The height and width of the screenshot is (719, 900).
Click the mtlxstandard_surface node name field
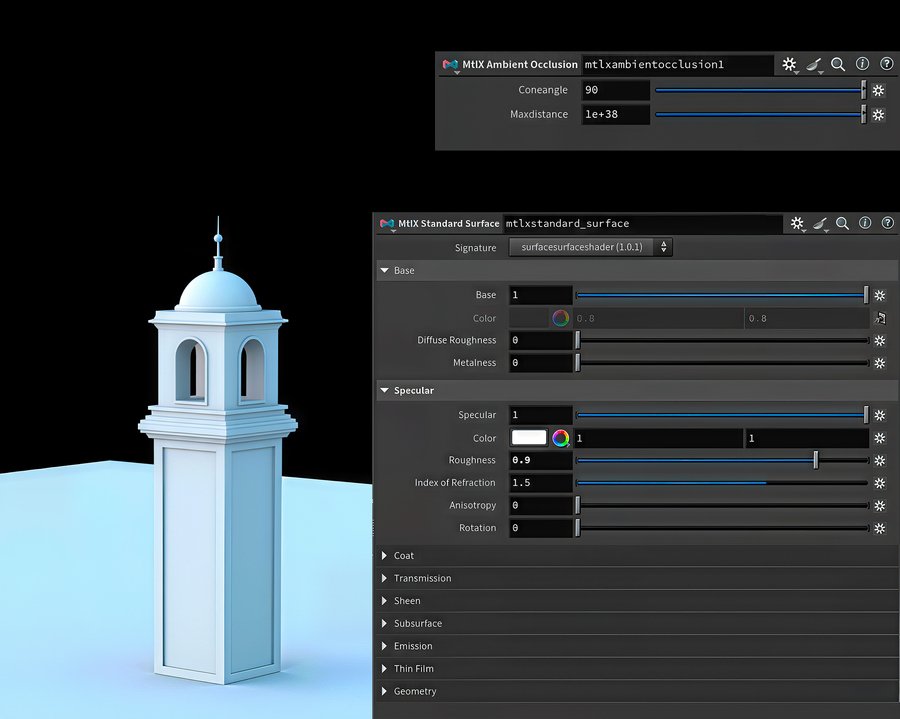pyautogui.click(x=640, y=224)
